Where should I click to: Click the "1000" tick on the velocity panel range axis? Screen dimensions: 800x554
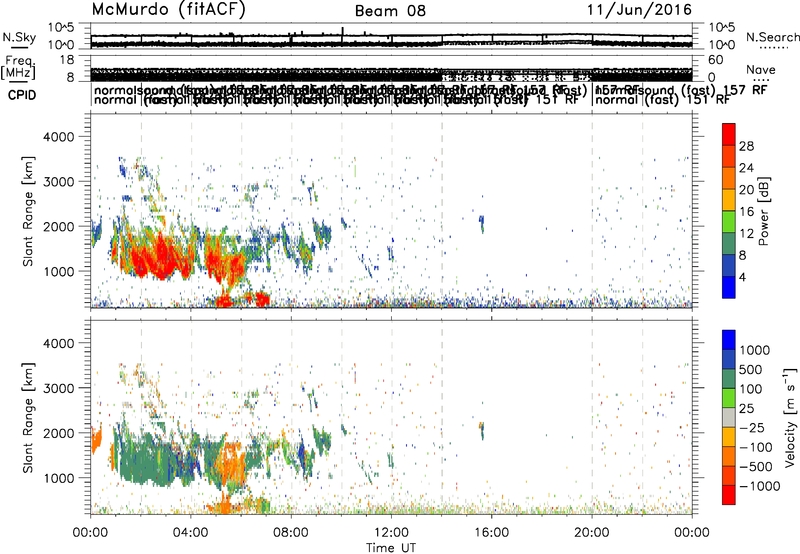(x=58, y=478)
